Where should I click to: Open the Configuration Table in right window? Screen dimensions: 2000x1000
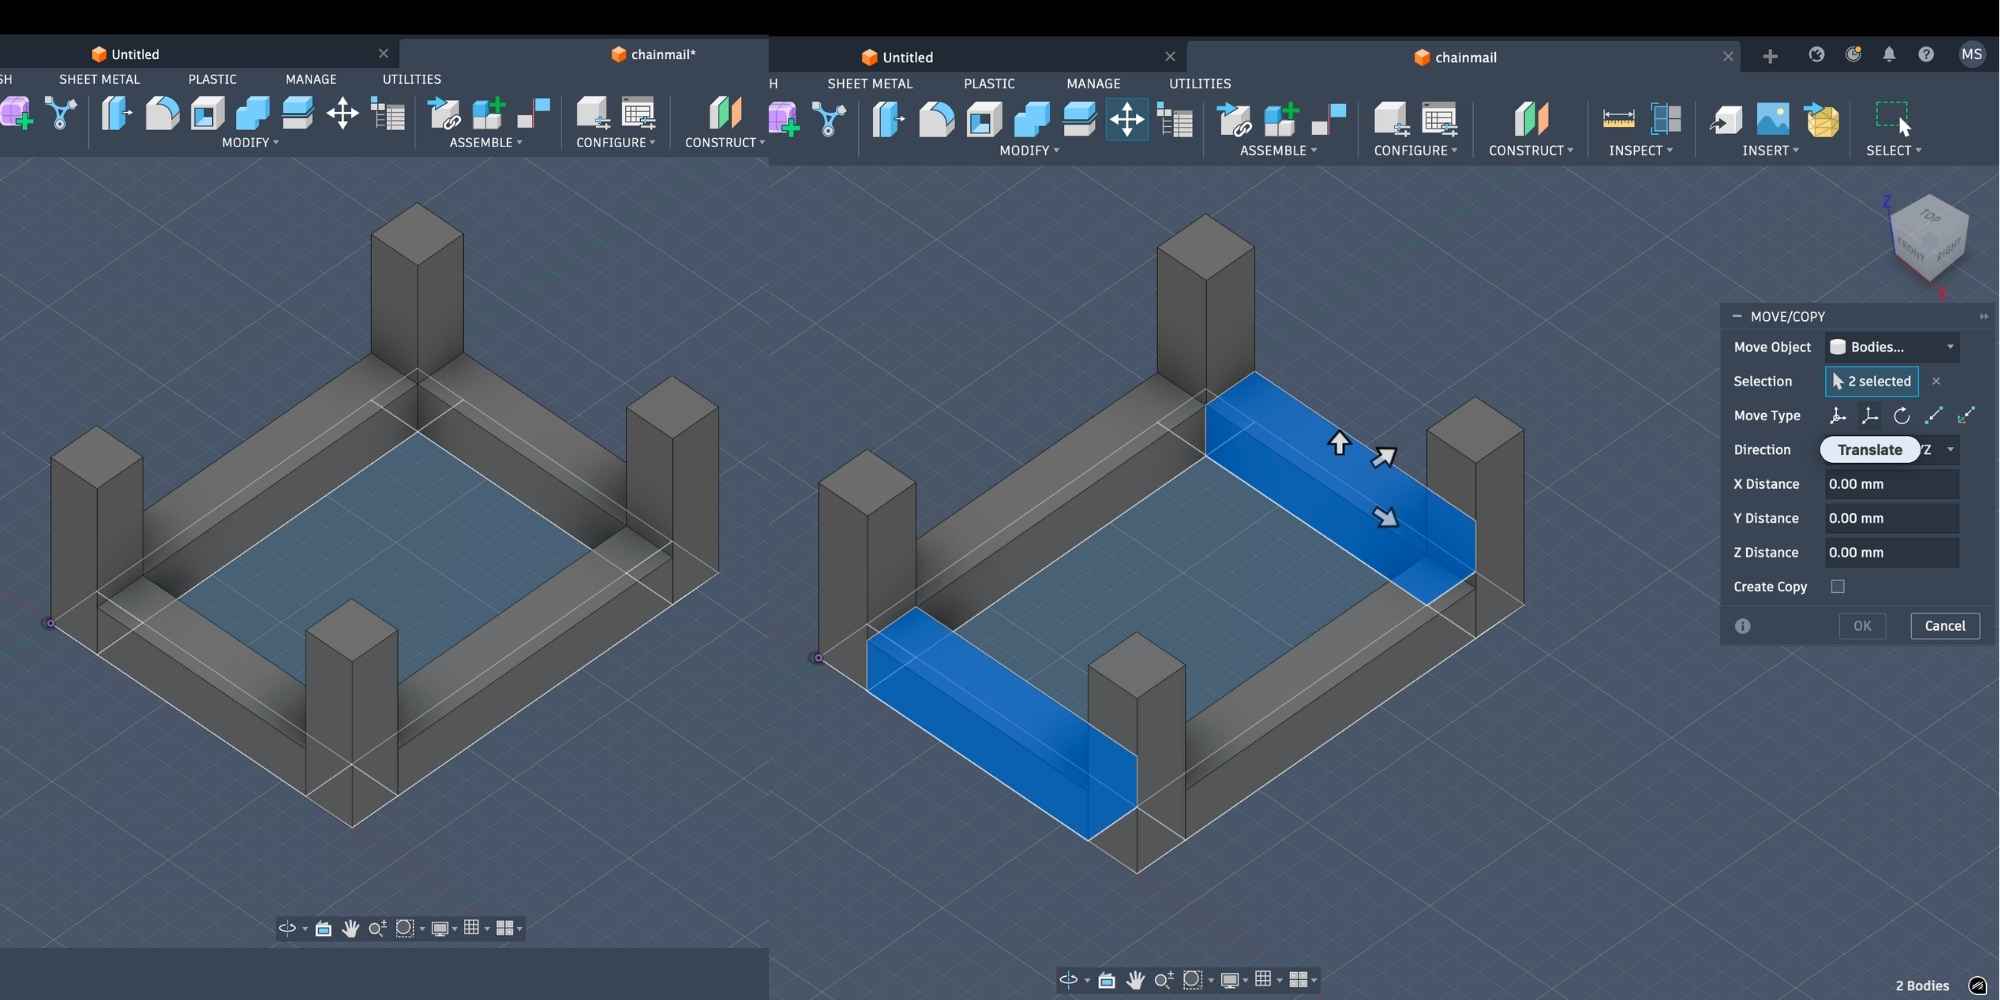pos(1440,120)
